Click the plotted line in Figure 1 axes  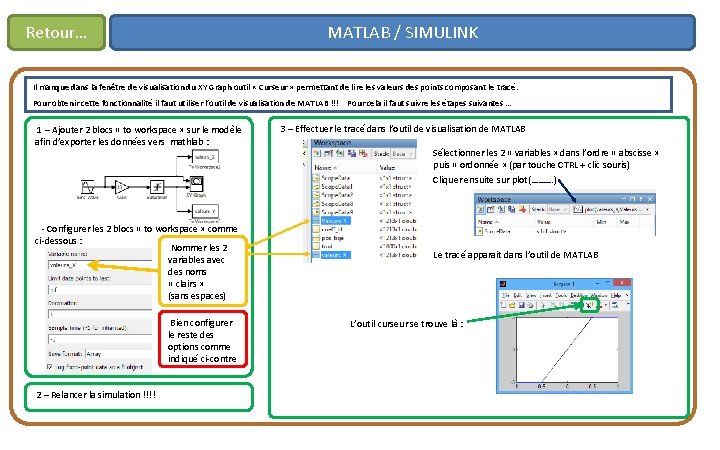click(568, 349)
